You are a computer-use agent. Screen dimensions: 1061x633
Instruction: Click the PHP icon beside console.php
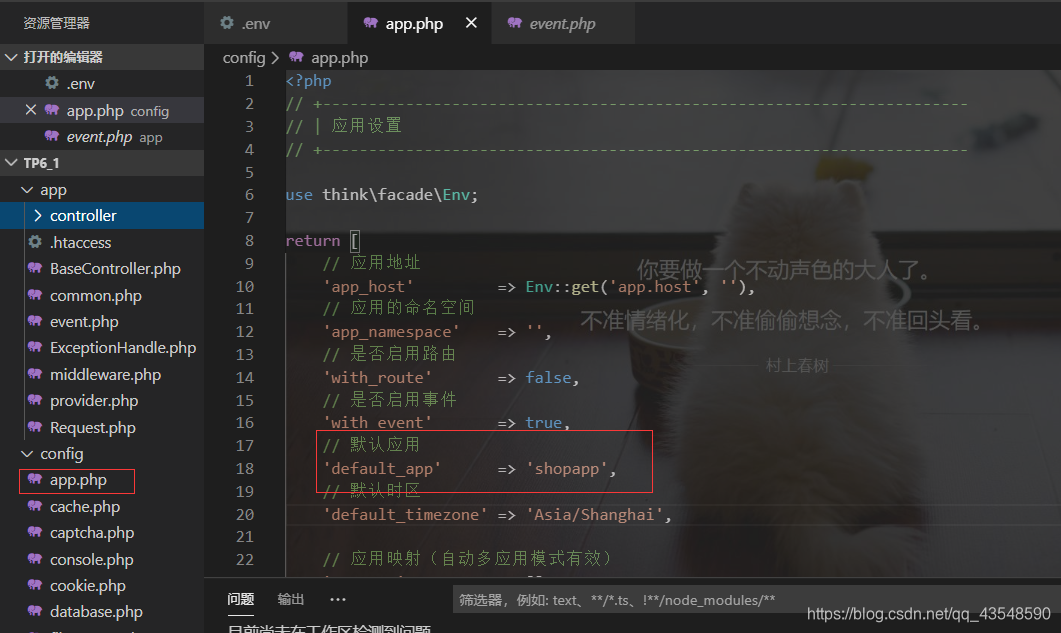point(35,559)
